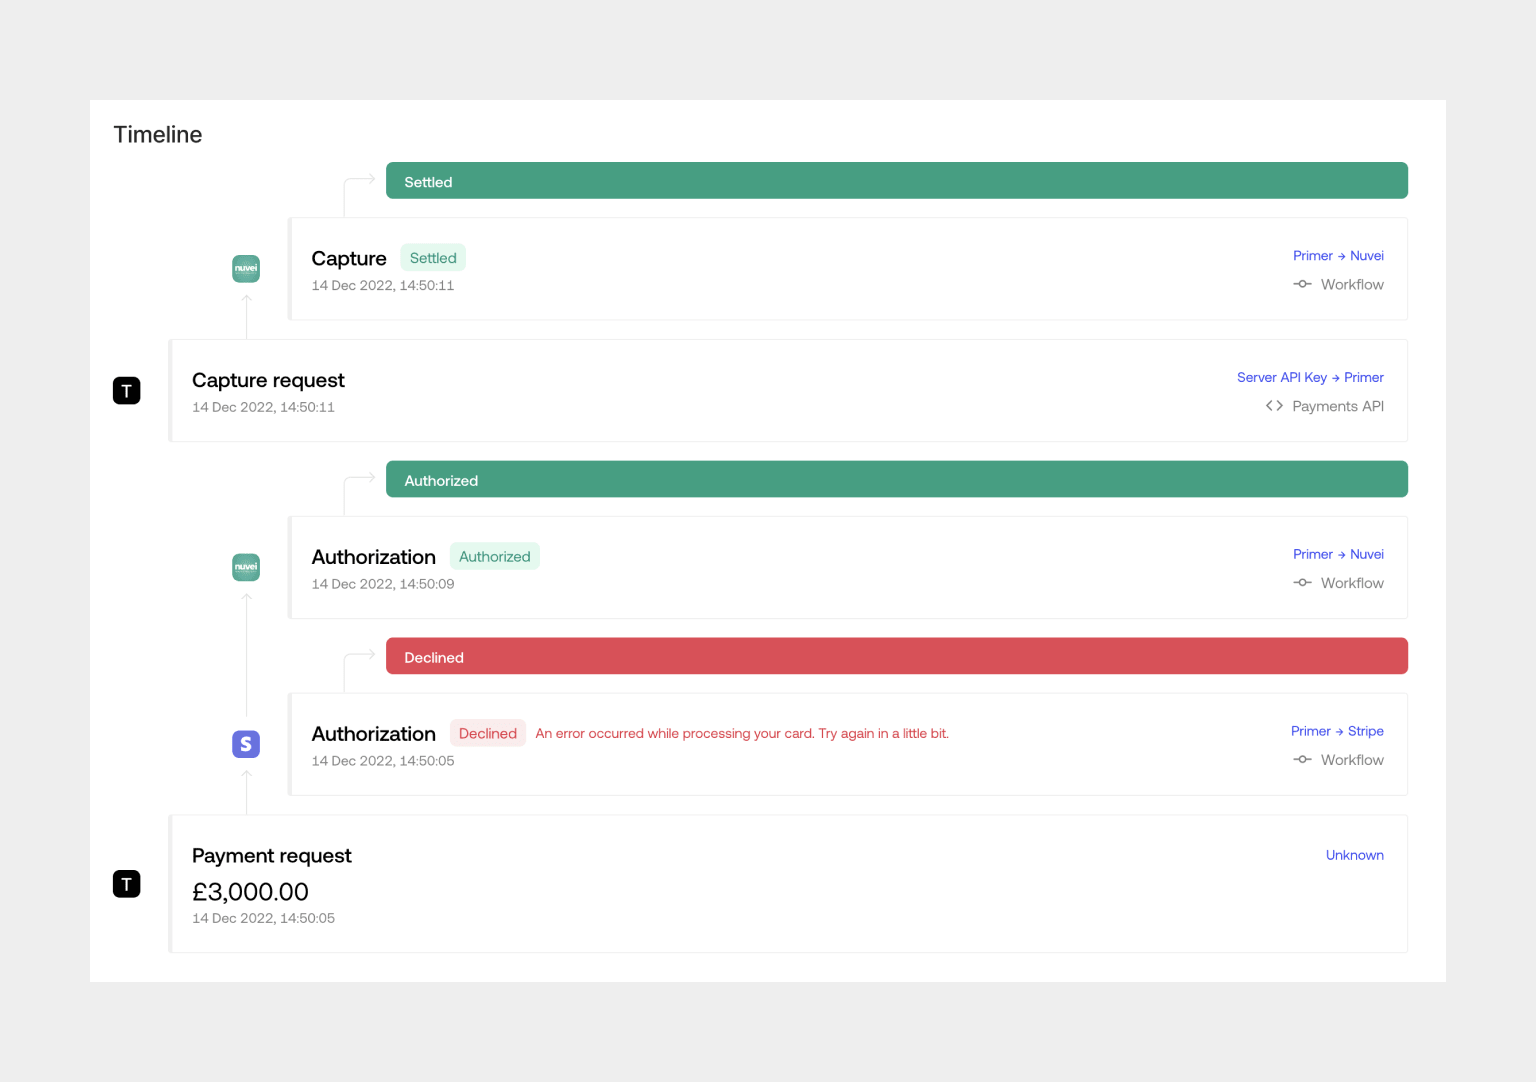Click the Timeline heading
The width and height of the screenshot is (1536, 1082).
158,135
